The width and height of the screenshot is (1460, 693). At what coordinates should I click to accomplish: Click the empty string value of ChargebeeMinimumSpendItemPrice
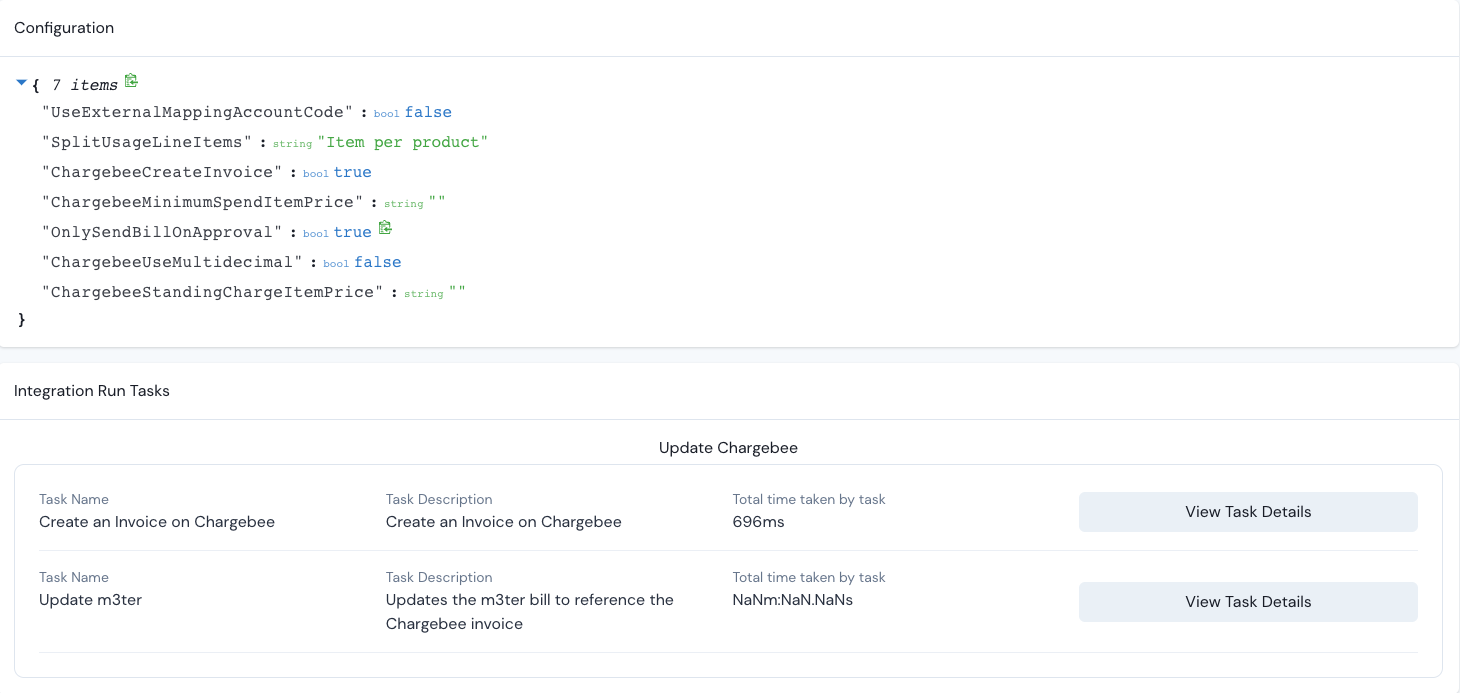pyautogui.click(x=437, y=202)
